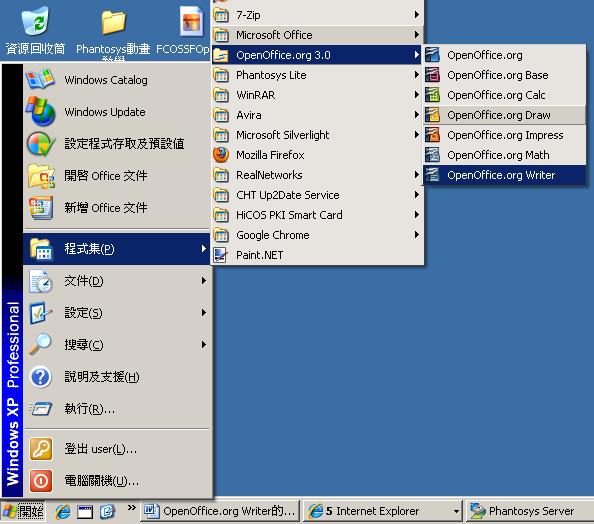Click the OpenOffice.org Writer icon
The image size is (594, 524).
coord(432,175)
